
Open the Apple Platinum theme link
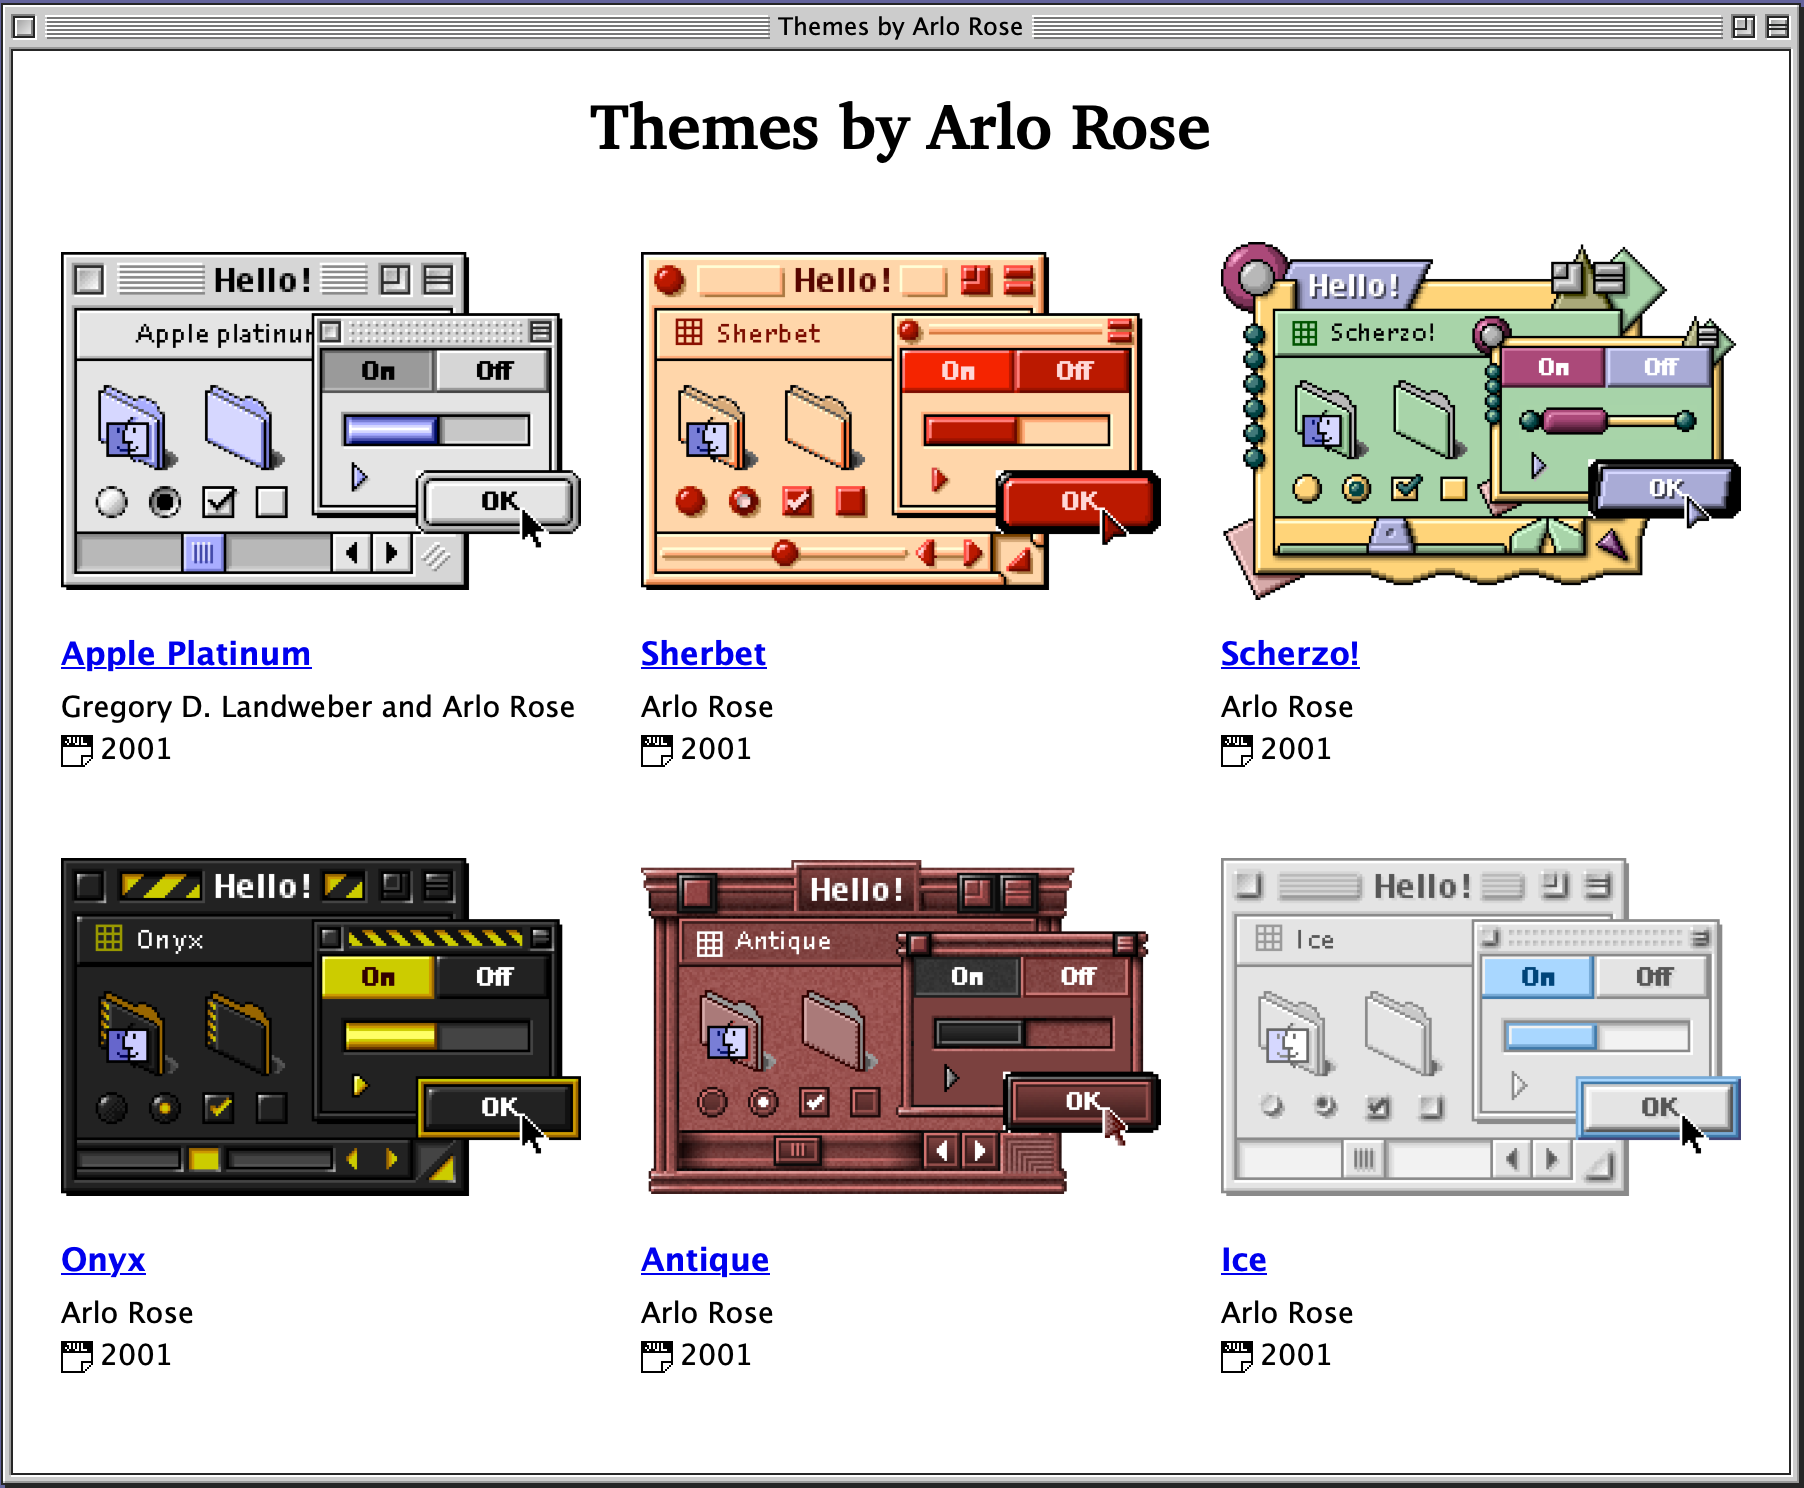(186, 654)
